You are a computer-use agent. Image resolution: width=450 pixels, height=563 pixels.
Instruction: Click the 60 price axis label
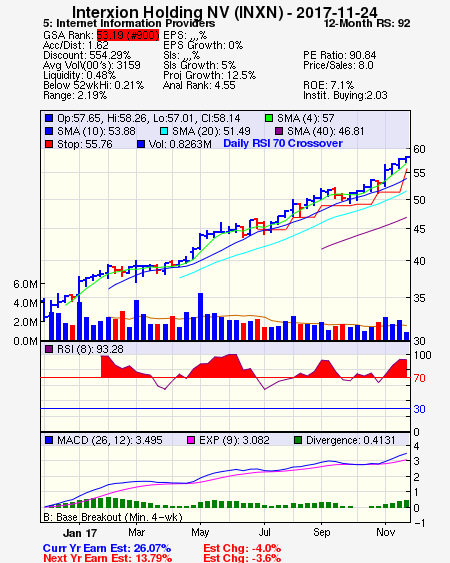pos(419,149)
